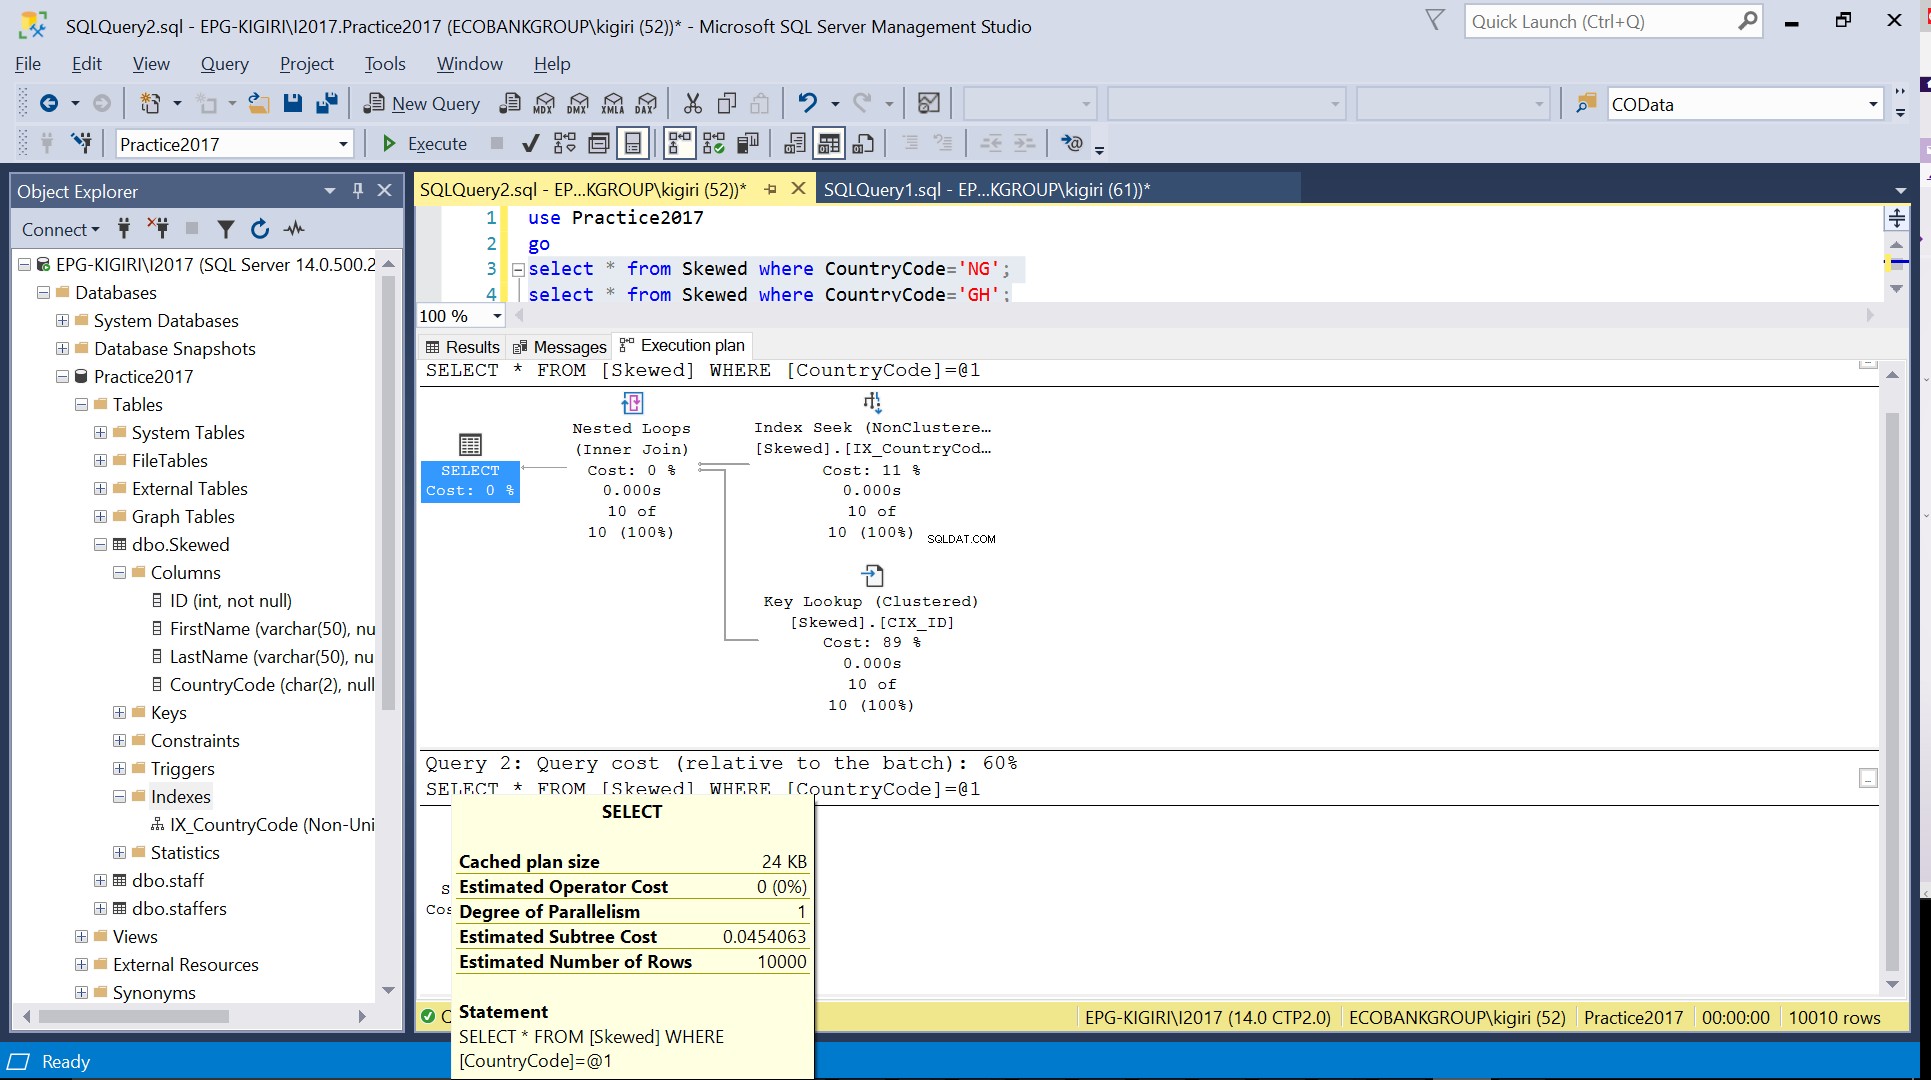Click the Navigate Backward arrow icon
The image size is (1931, 1080).
(49, 103)
